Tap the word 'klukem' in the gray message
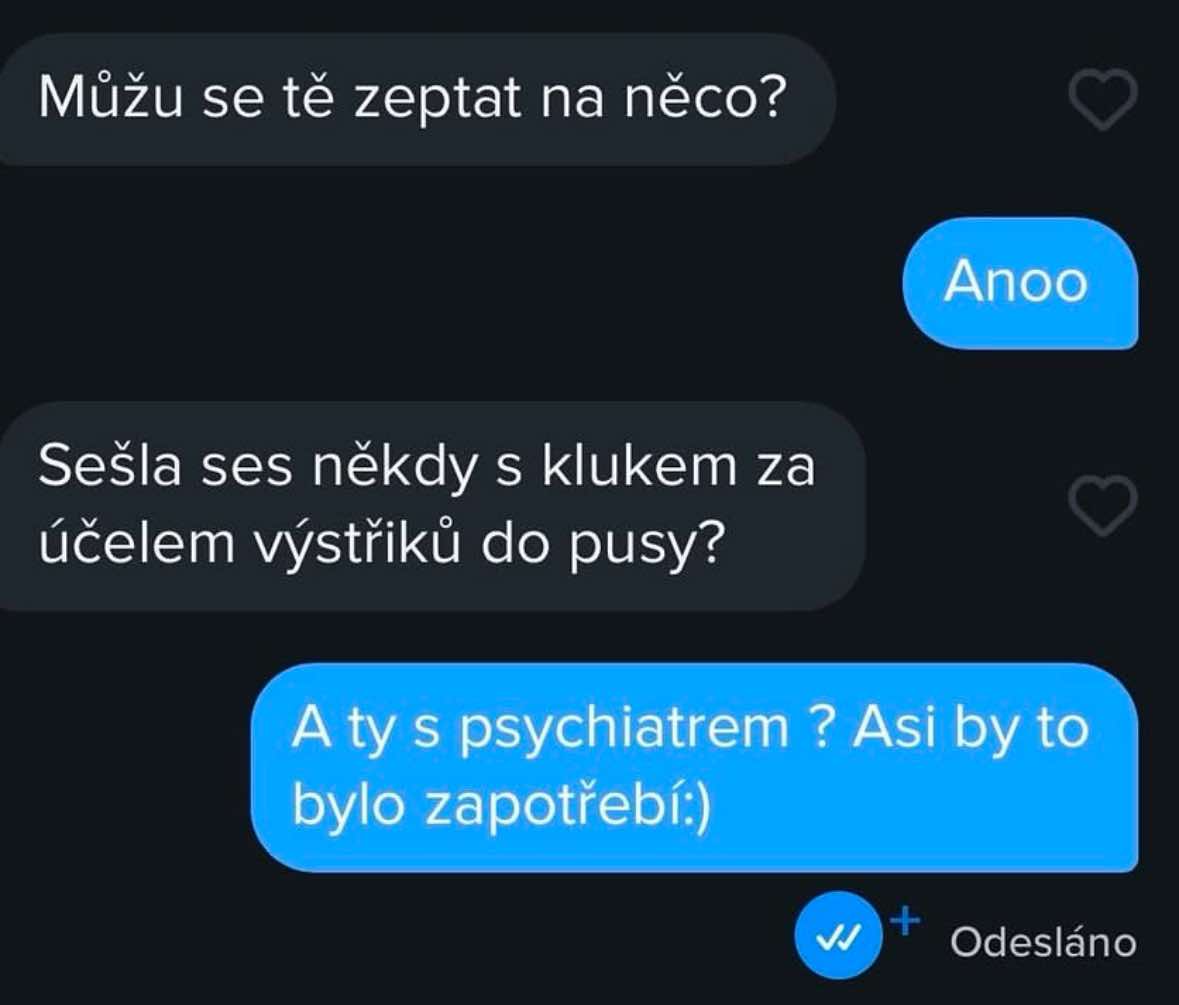This screenshot has height=1005, width=1179. click(x=640, y=466)
